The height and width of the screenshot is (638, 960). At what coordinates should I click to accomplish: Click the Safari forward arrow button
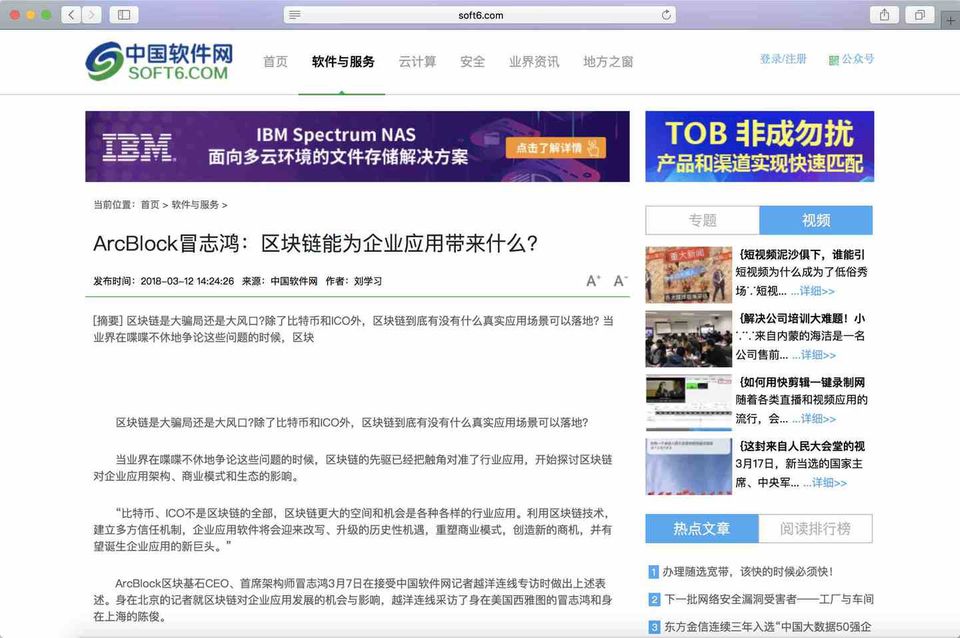(92, 15)
